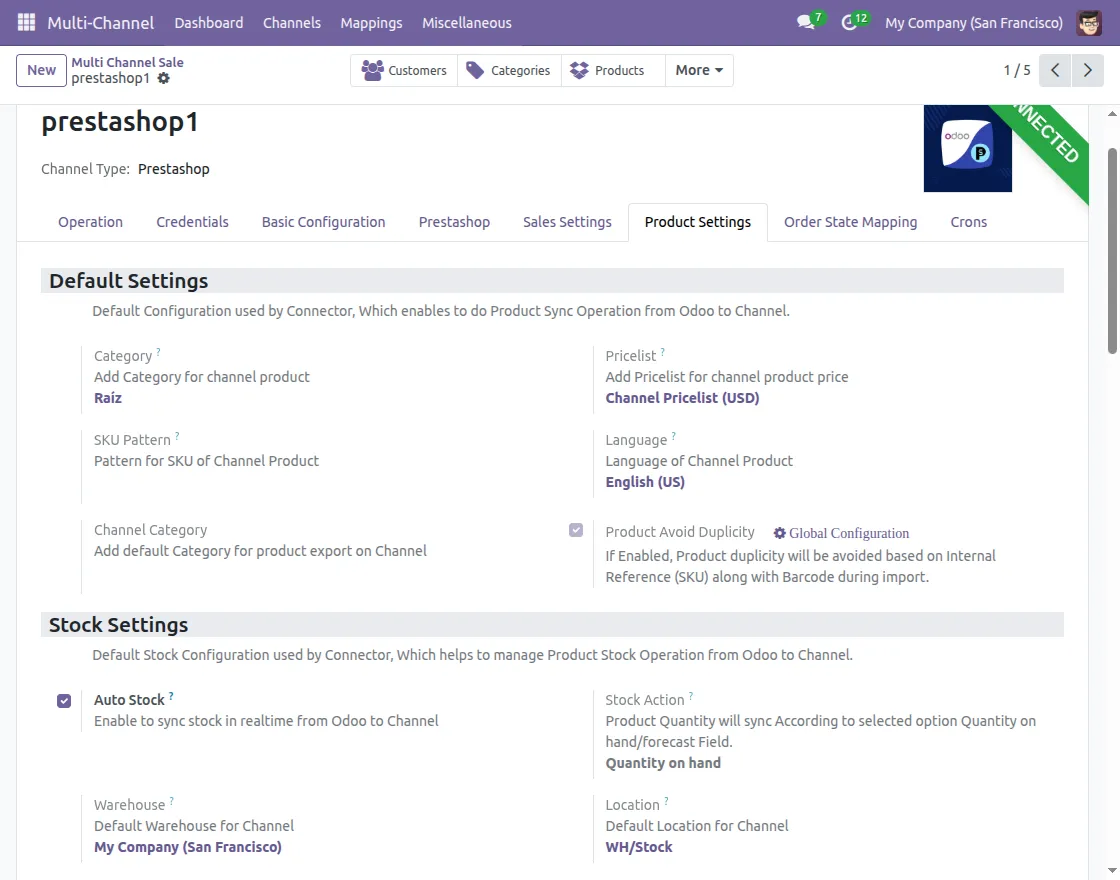
Task: Open the apps grid menu
Action: pyautogui.click(x=25, y=22)
